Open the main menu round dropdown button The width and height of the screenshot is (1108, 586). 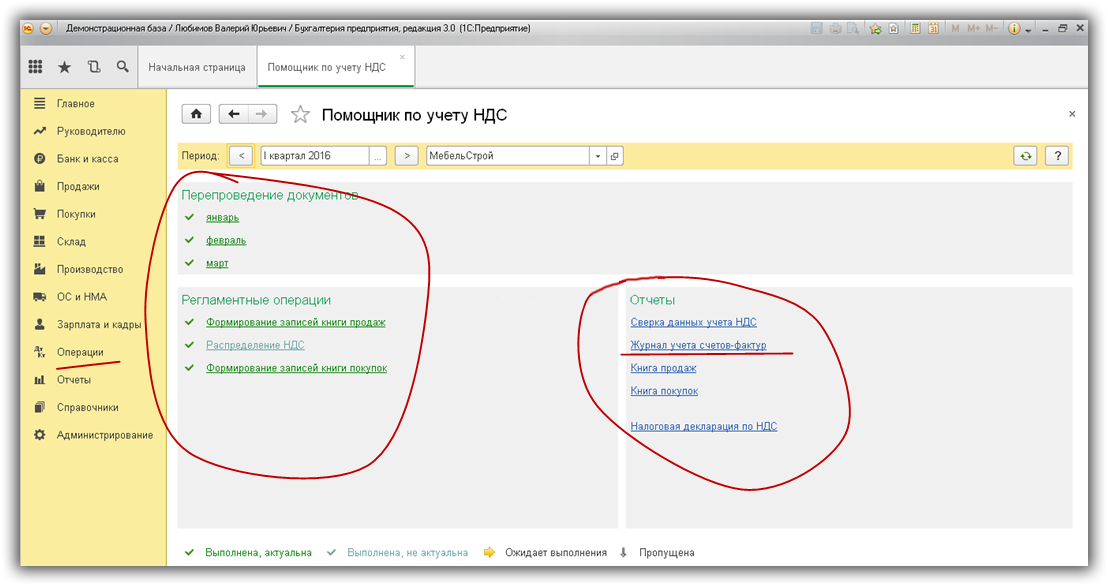pos(46,28)
